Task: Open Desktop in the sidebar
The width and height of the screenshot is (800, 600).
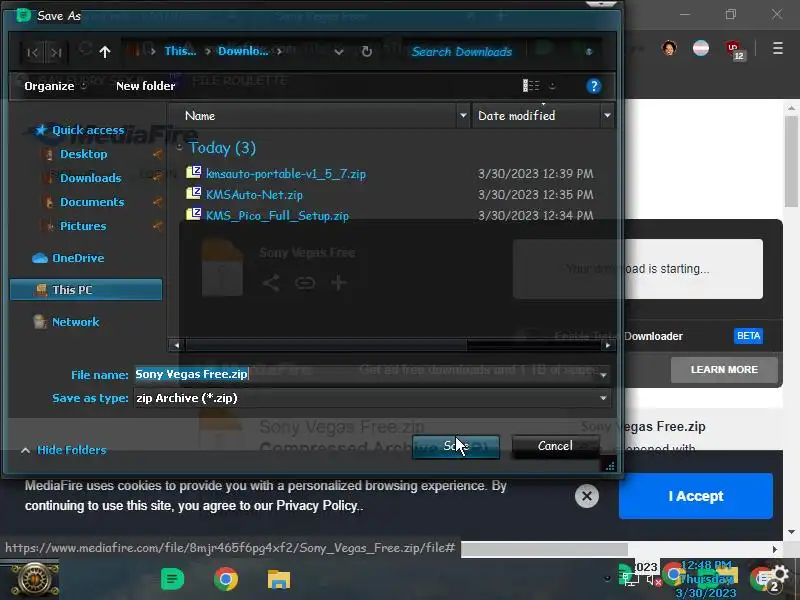Action: [x=84, y=154]
